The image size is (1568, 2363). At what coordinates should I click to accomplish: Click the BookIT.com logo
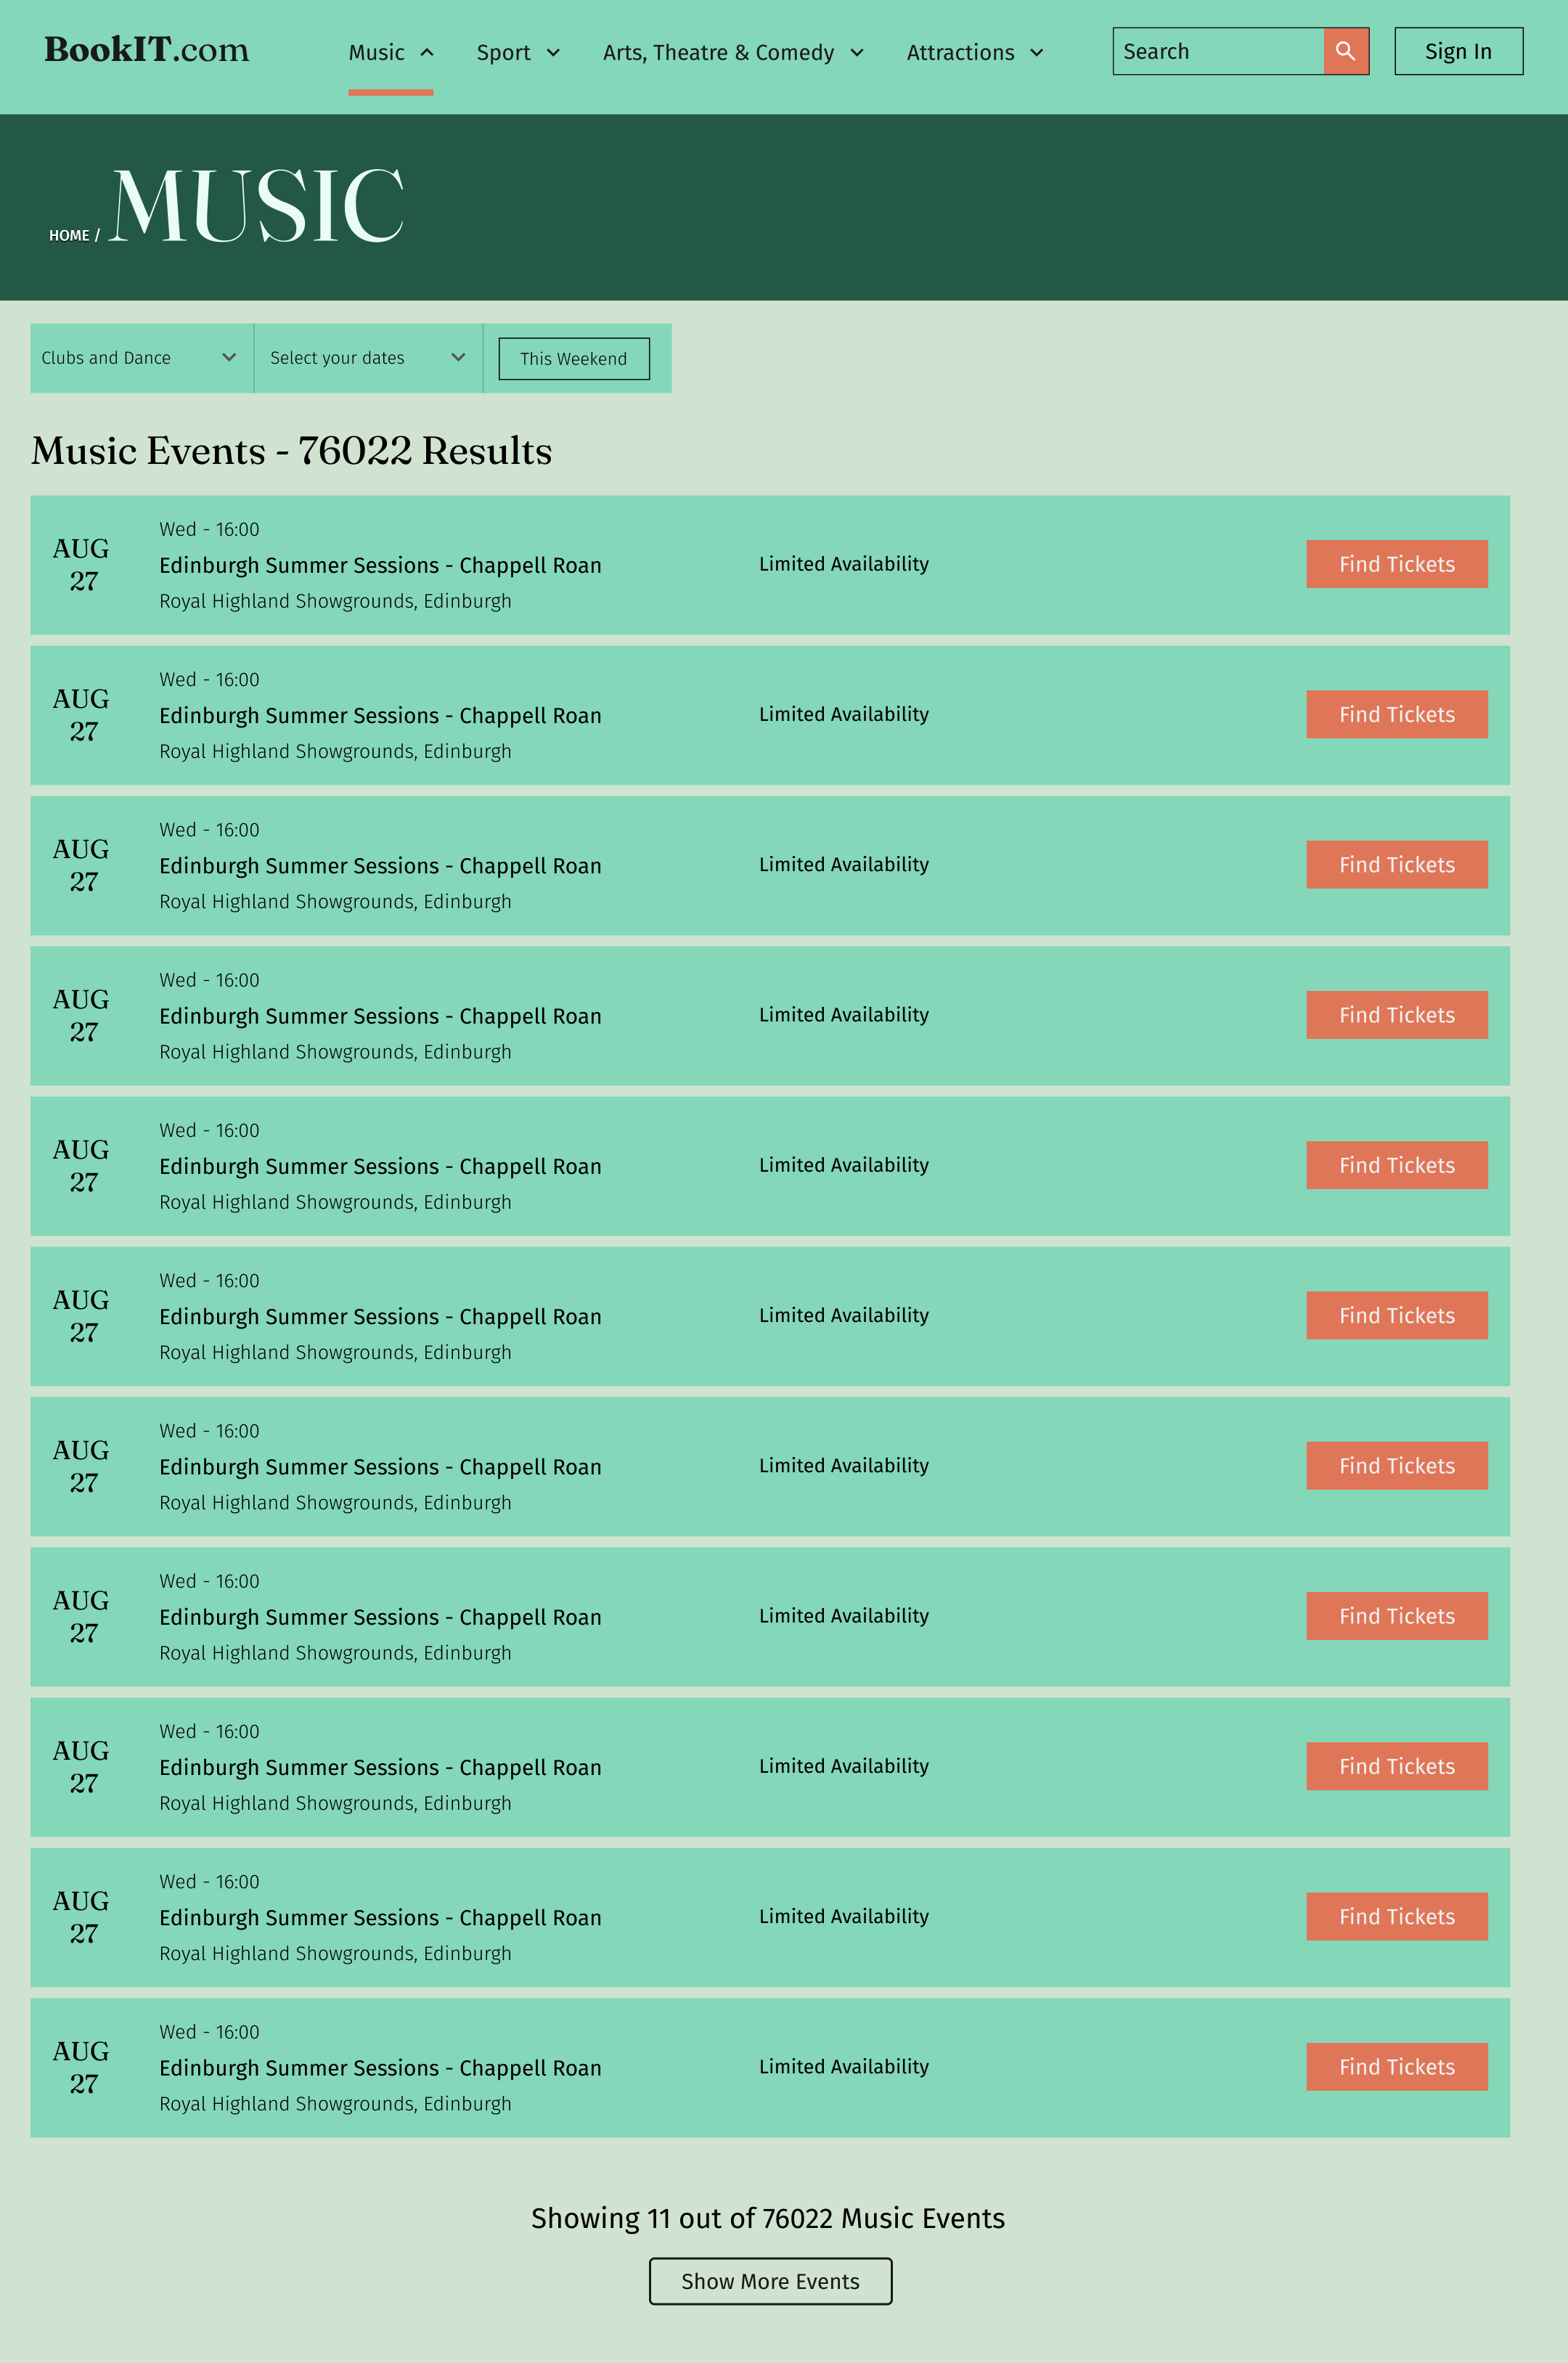click(x=147, y=49)
